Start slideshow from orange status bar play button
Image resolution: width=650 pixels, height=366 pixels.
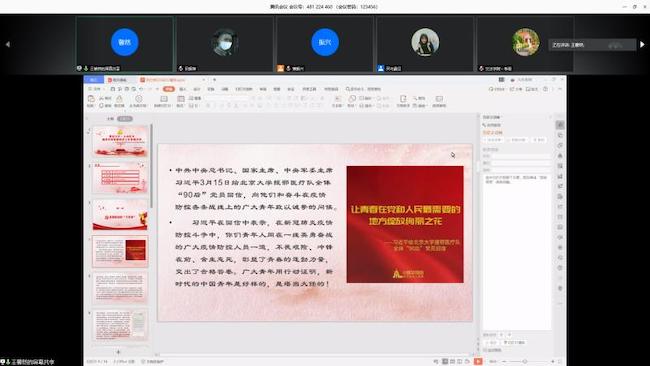pyautogui.click(x=478, y=361)
